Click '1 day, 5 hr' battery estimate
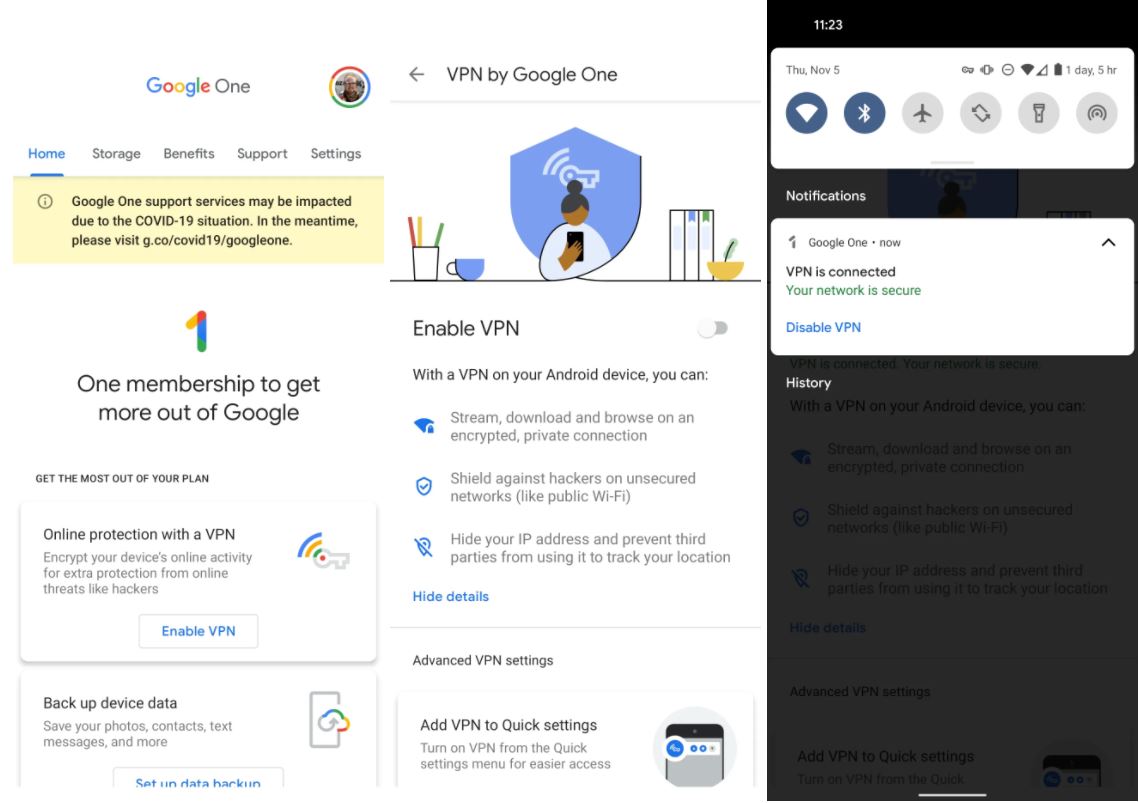Viewport: 1139px width, 803px height. 1091,70
